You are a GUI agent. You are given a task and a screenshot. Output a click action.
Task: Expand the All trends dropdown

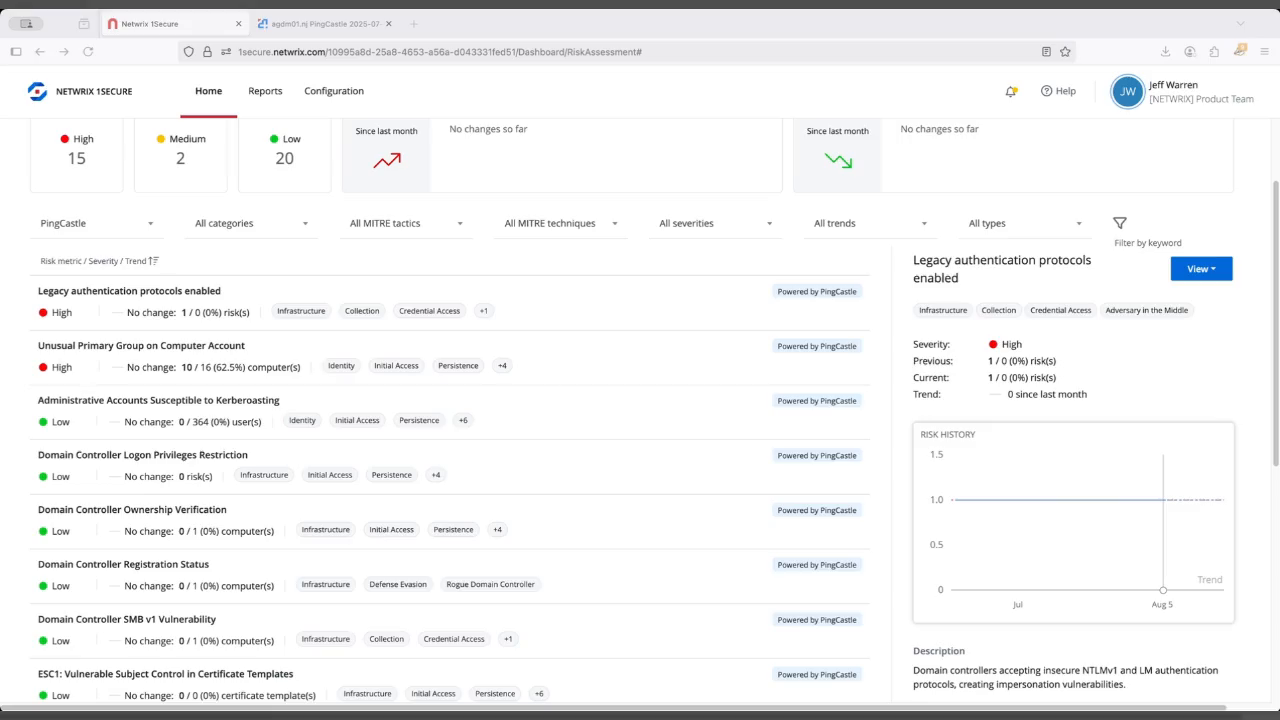pos(870,224)
